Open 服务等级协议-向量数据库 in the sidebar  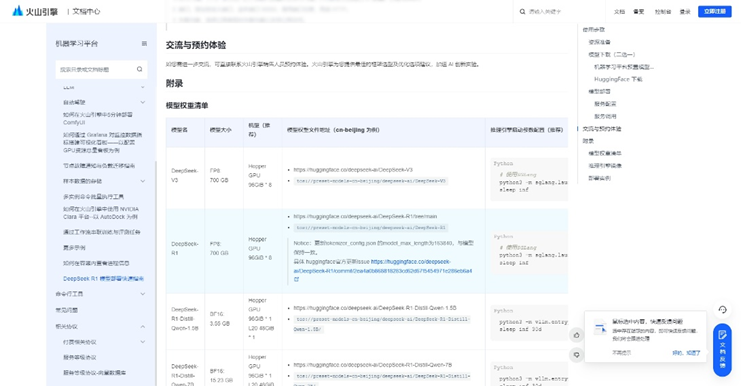(95, 373)
